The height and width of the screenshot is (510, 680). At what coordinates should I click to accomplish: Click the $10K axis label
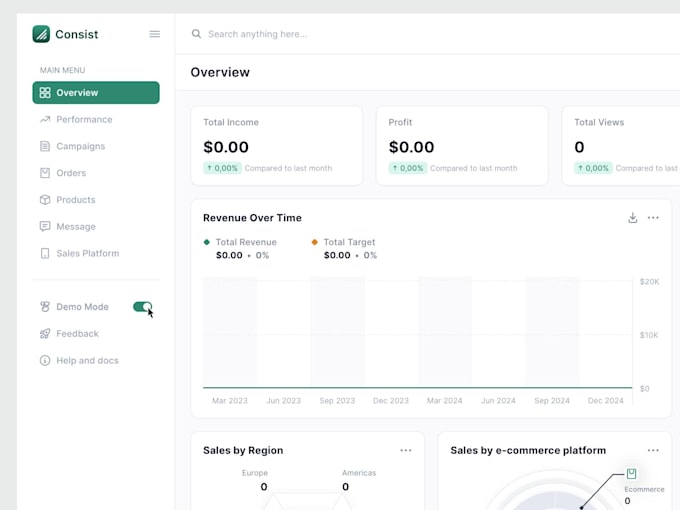(649, 335)
